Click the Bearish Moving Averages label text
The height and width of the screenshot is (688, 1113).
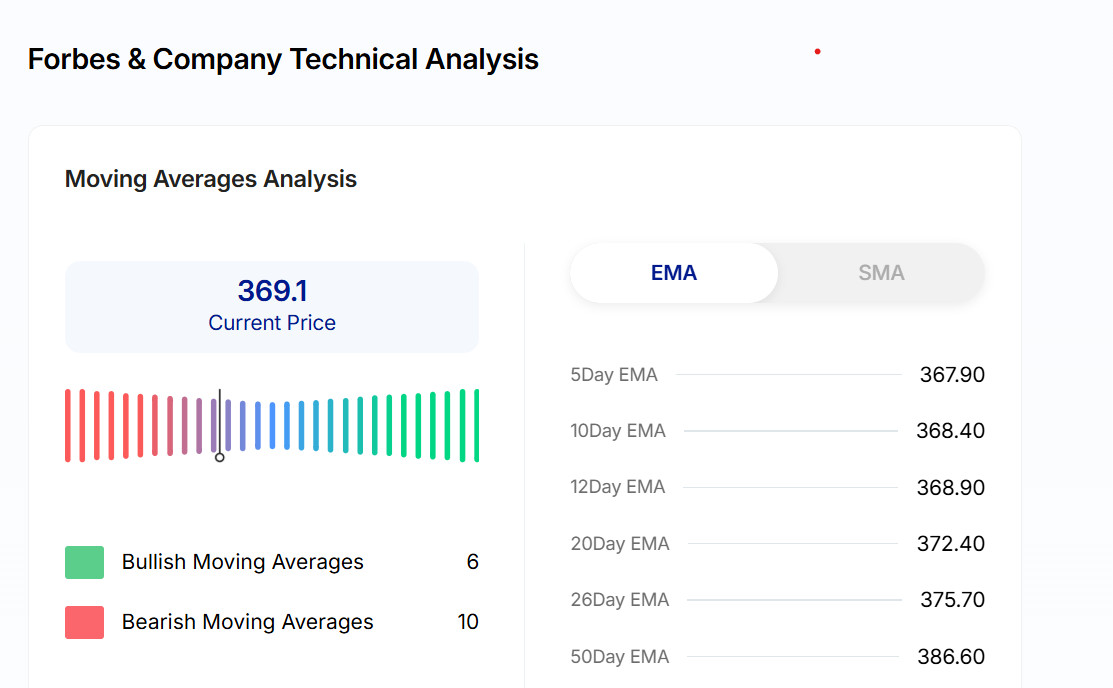click(247, 622)
